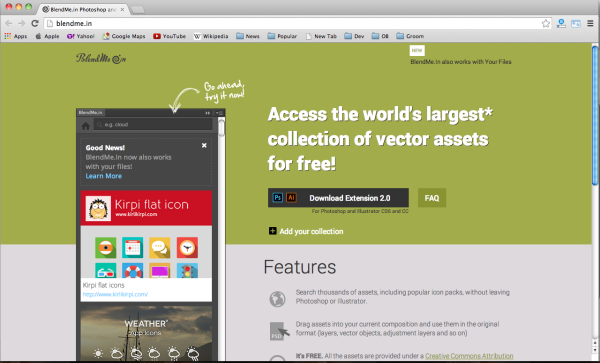Viewport: 600px width, 363px height.
Task: Select the sun weather icon
Action: 98,353
